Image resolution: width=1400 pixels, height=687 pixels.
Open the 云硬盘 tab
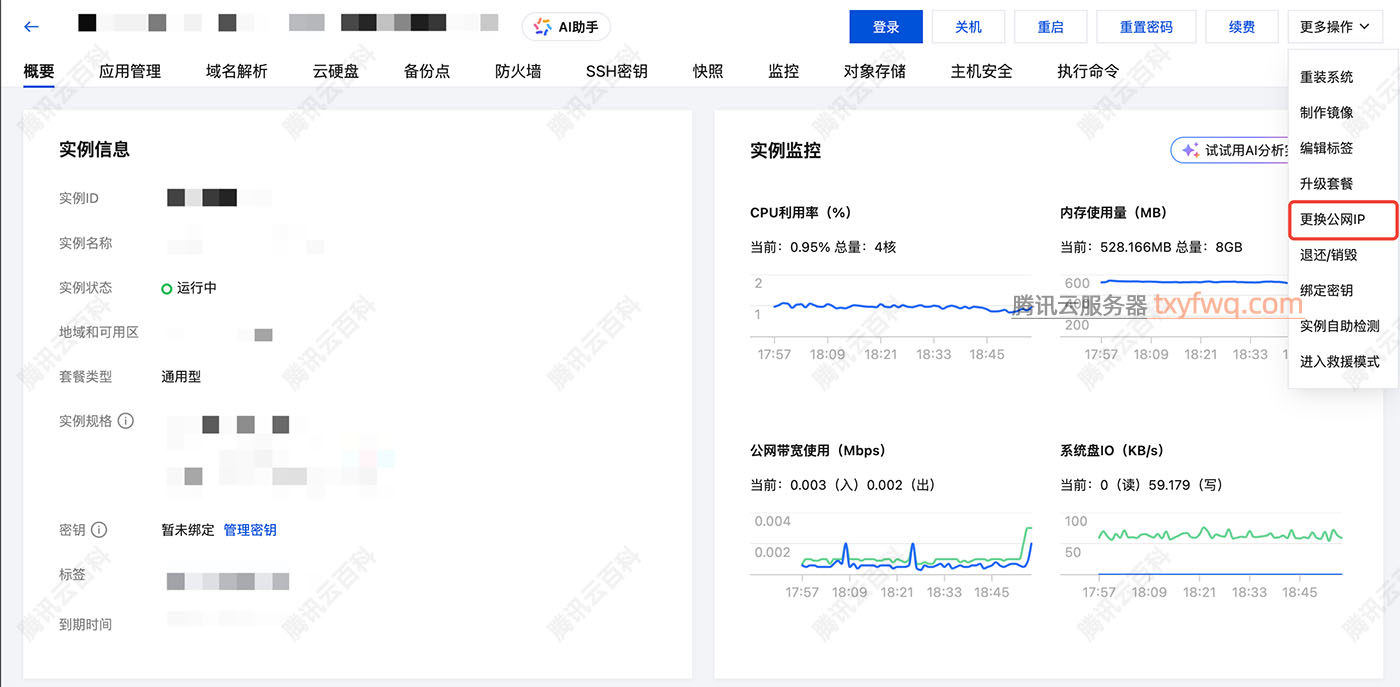pyautogui.click(x=335, y=71)
